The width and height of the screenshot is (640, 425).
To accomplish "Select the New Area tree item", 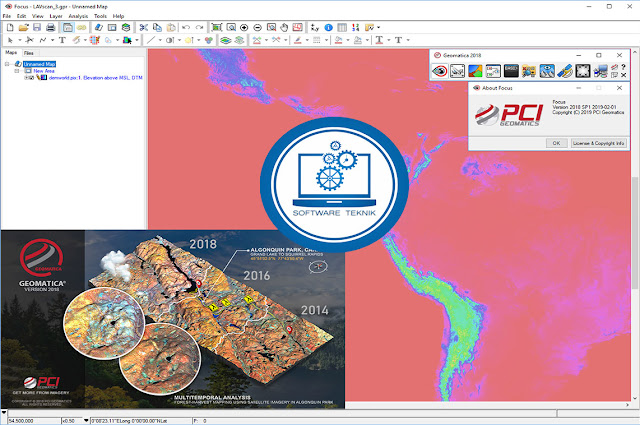I will (44, 71).
